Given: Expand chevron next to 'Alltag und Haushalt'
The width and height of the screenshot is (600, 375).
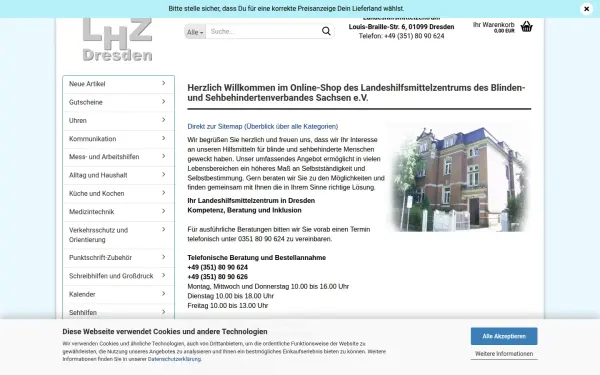Looking at the screenshot, I should pyautogui.click(x=163, y=175).
